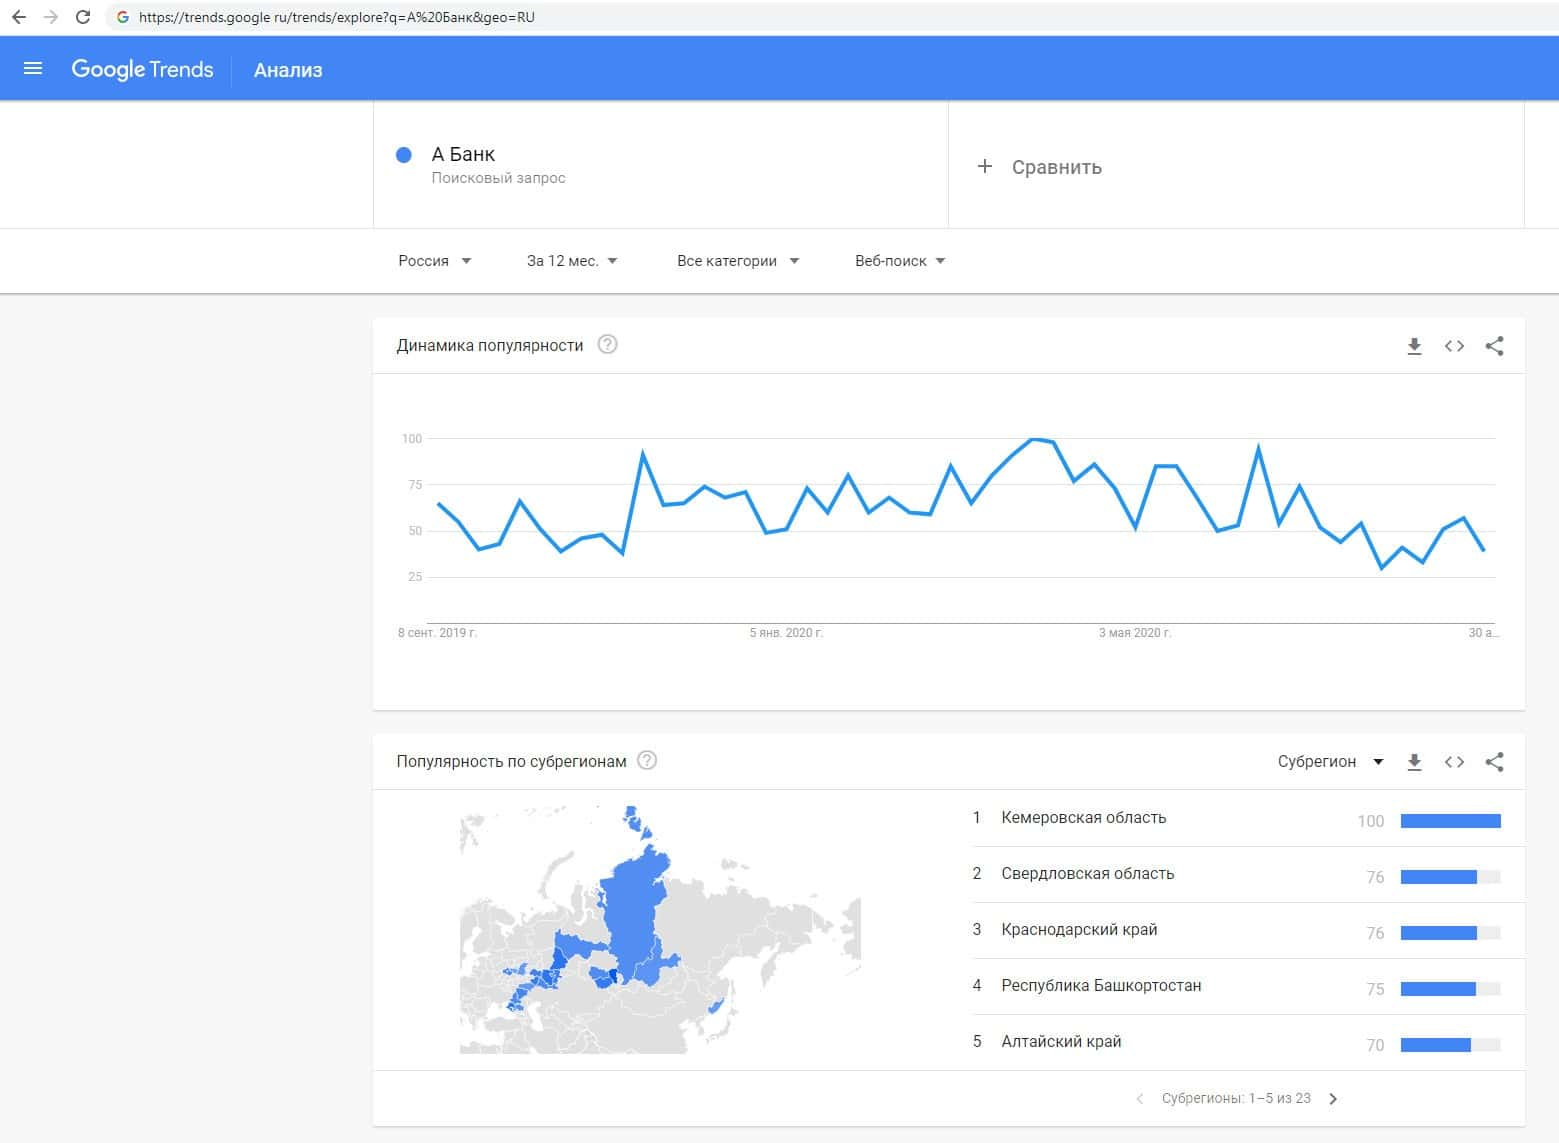Reload the page with refresh icon

click(83, 17)
